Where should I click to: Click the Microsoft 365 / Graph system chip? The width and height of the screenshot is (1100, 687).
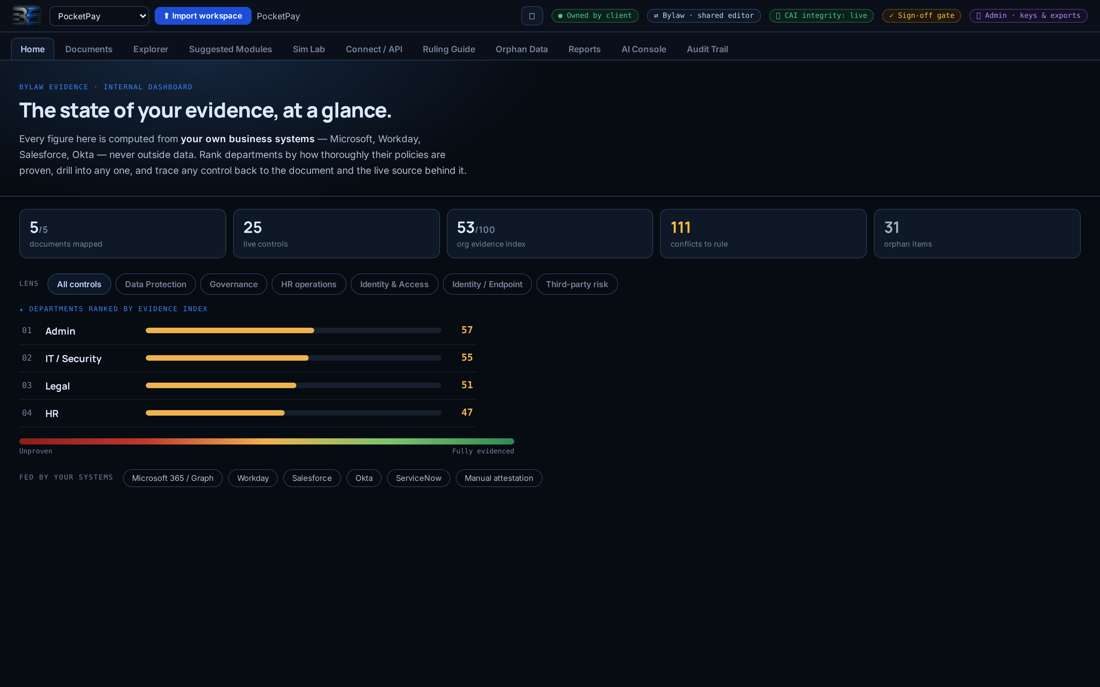[173, 478]
